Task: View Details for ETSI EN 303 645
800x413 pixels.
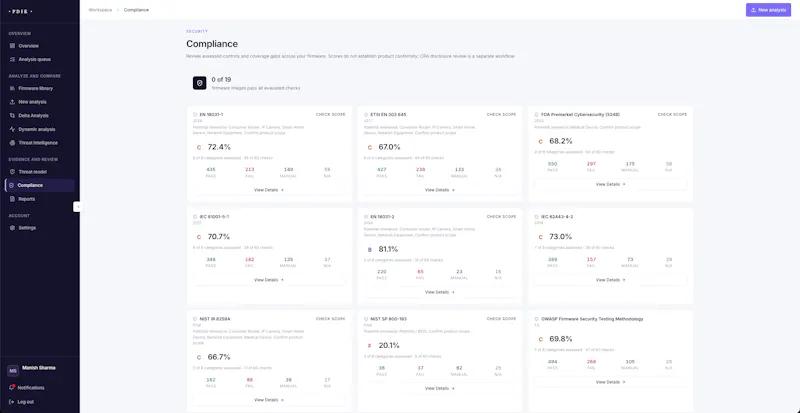Action: (x=440, y=190)
